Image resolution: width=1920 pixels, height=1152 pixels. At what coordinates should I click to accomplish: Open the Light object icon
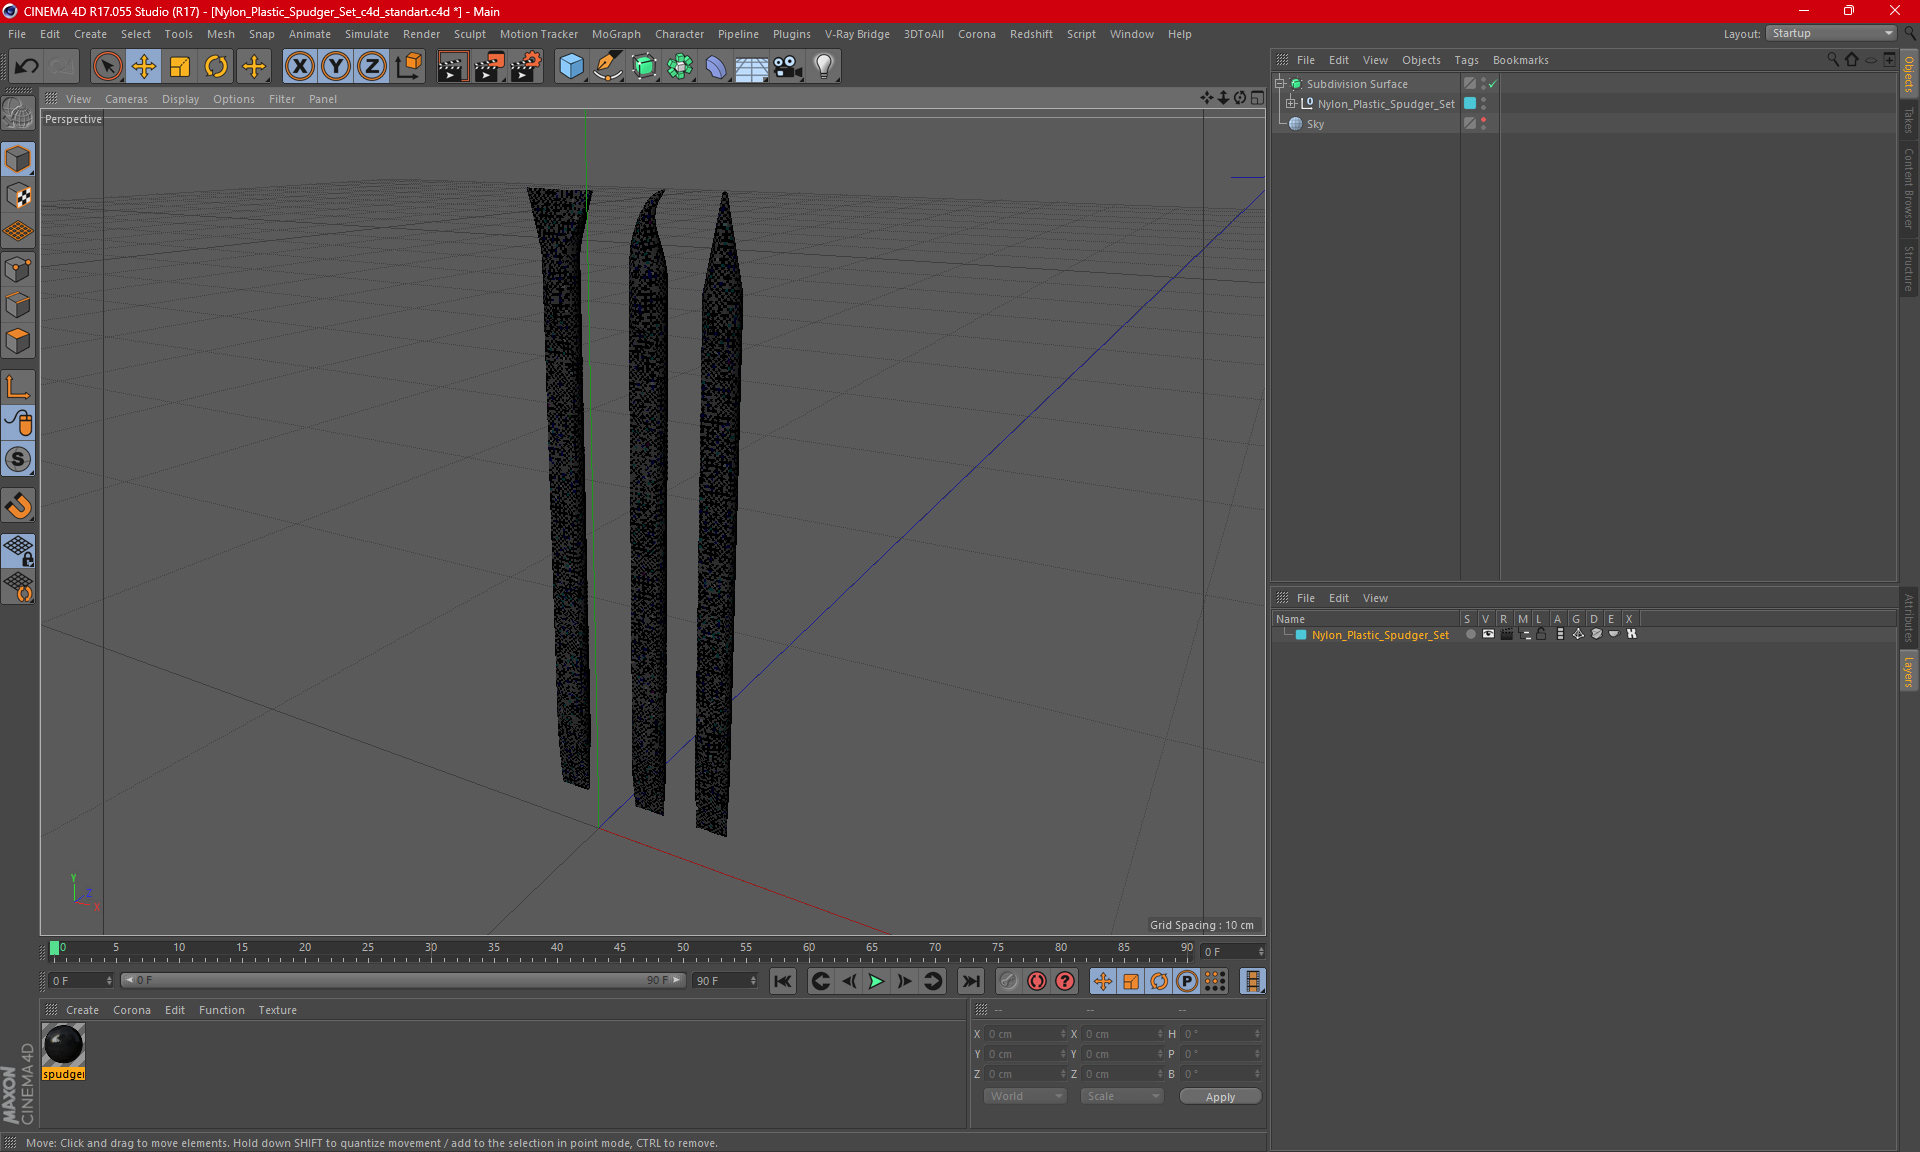click(823, 66)
